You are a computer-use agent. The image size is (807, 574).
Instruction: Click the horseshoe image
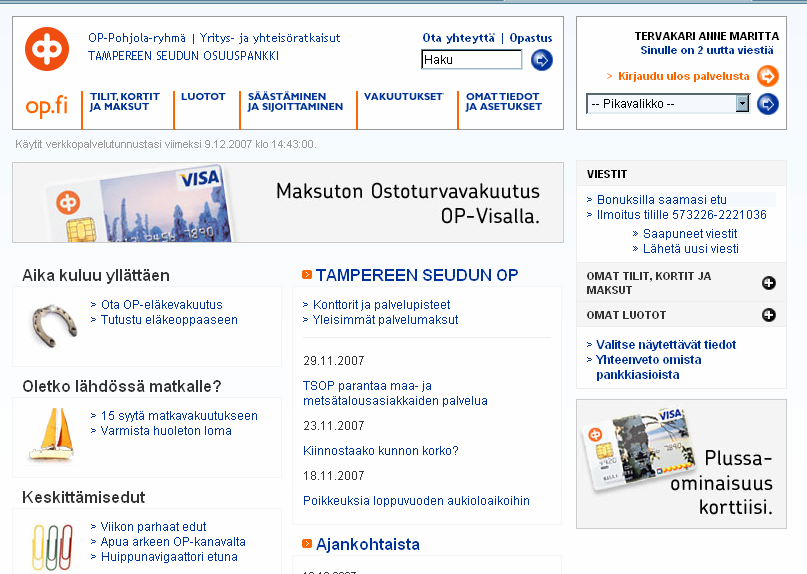[55, 325]
